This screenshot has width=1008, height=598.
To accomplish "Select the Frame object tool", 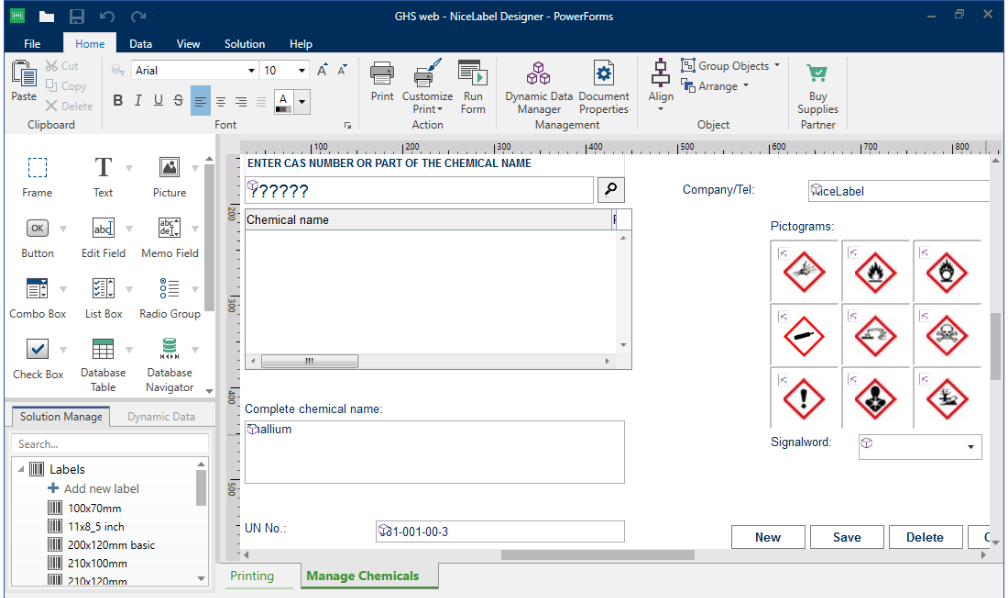I will tap(37, 177).
